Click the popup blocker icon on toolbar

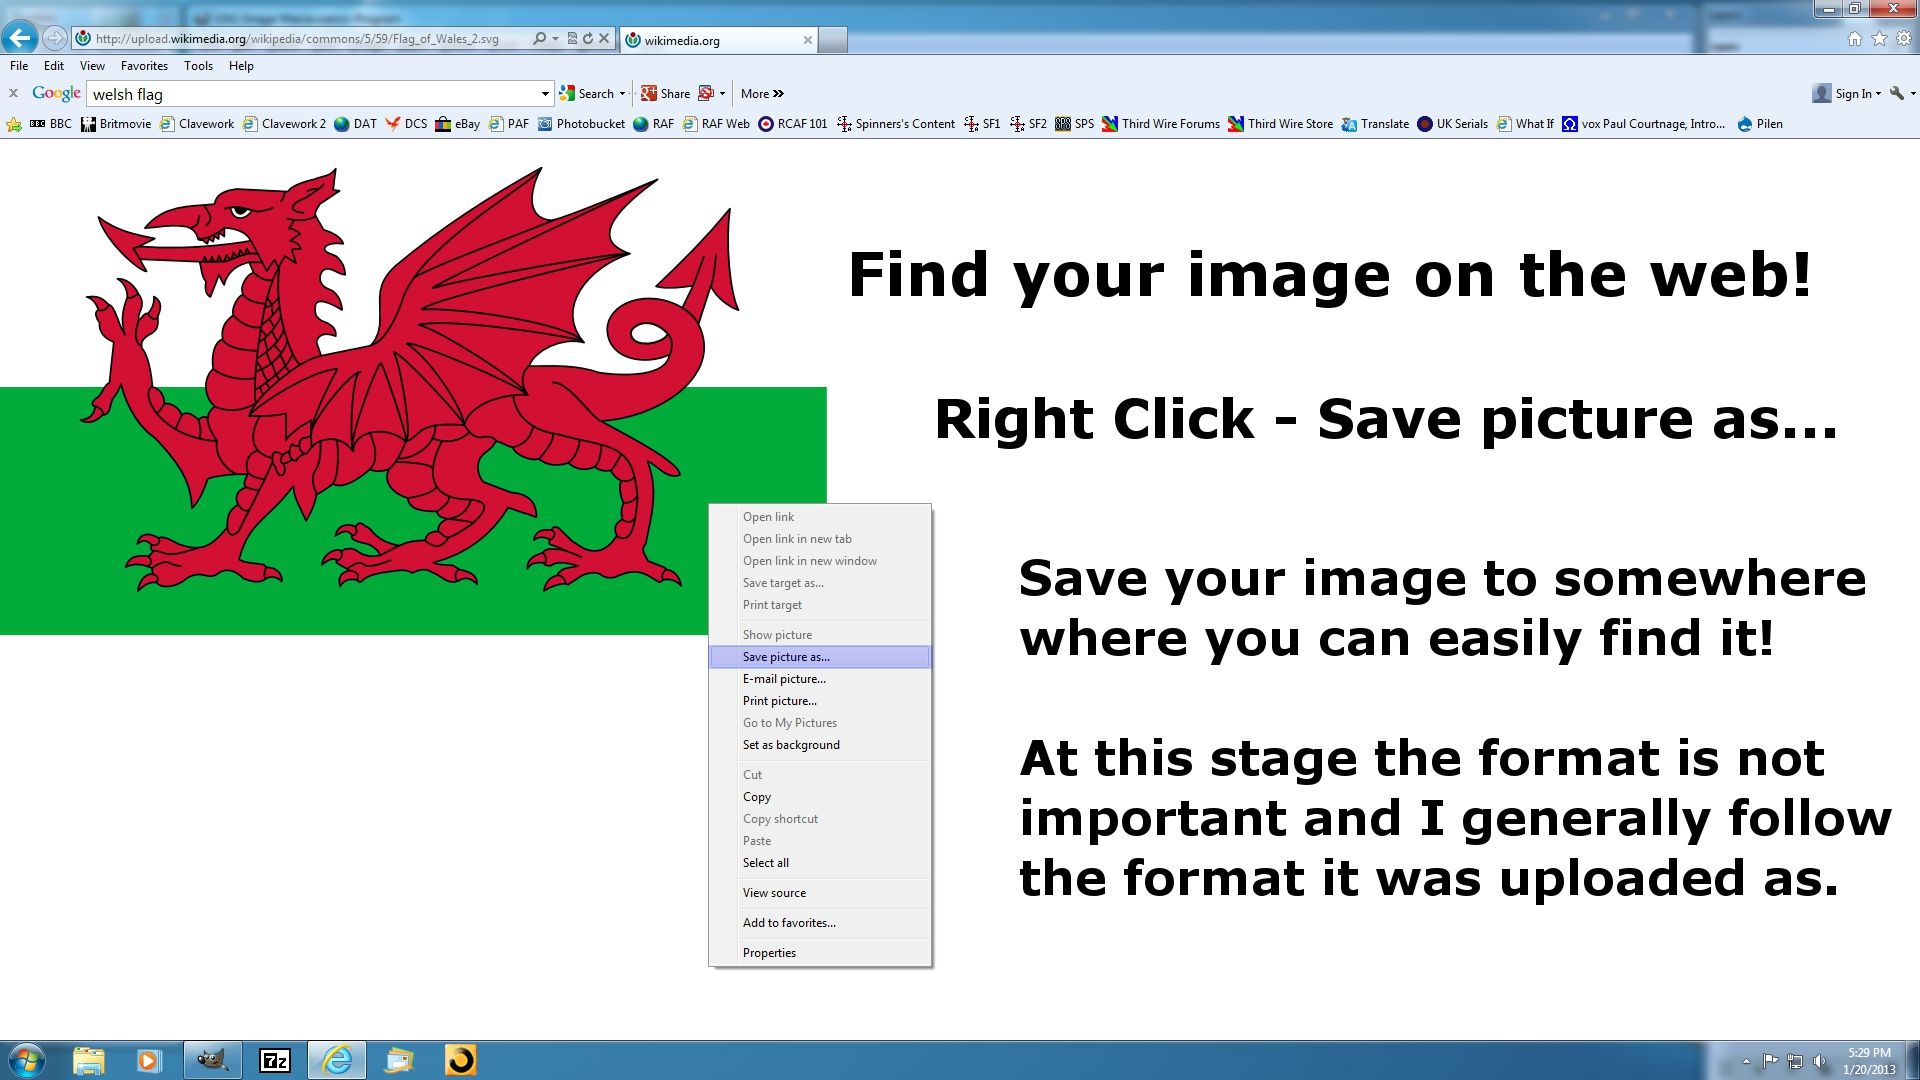(x=706, y=94)
